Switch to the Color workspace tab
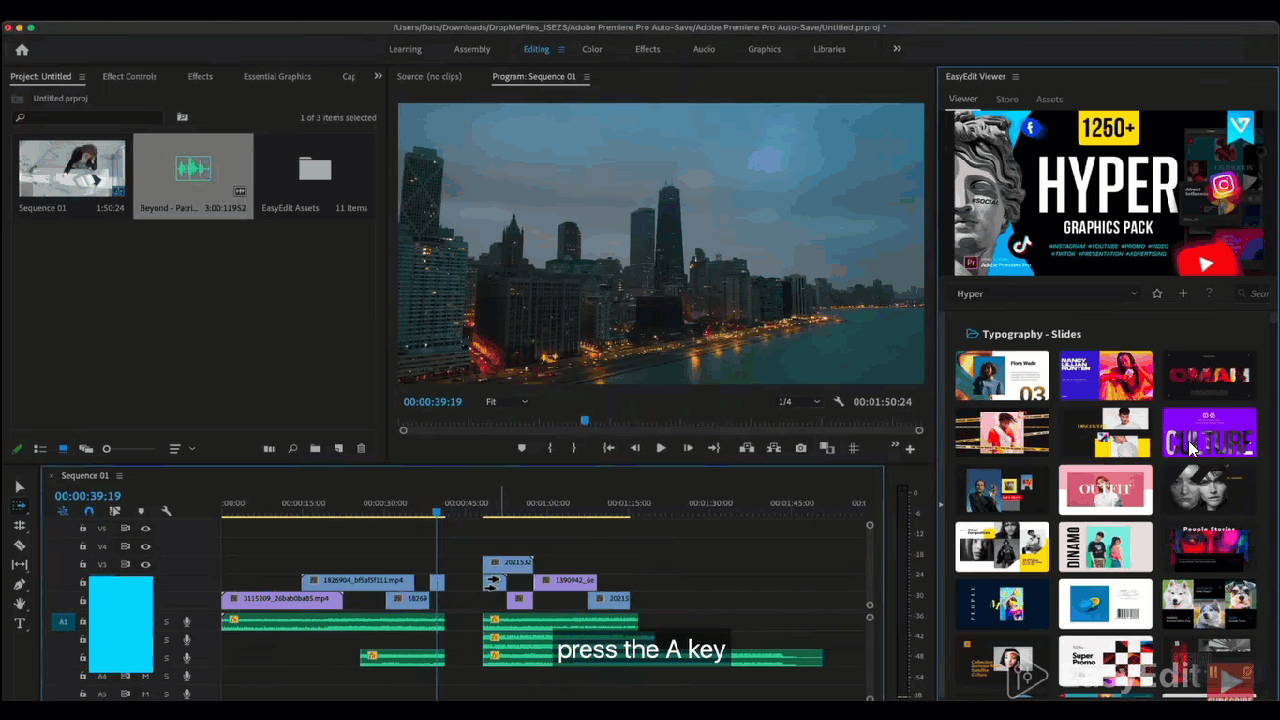 592,49
